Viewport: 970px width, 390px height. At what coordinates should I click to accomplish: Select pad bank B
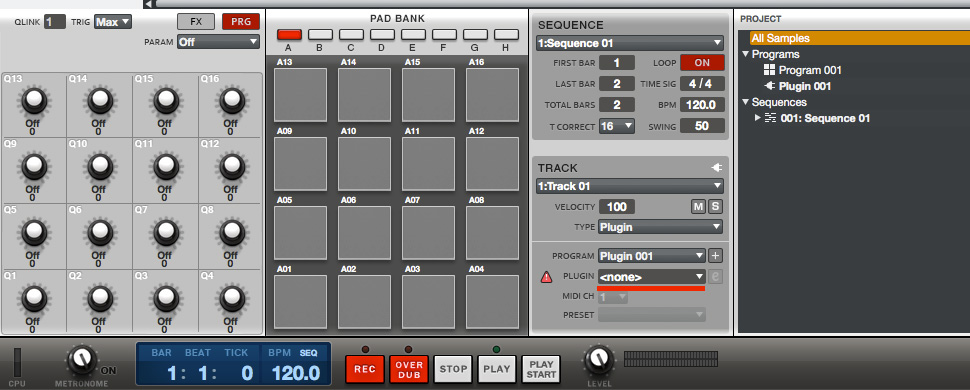(320, 35)
